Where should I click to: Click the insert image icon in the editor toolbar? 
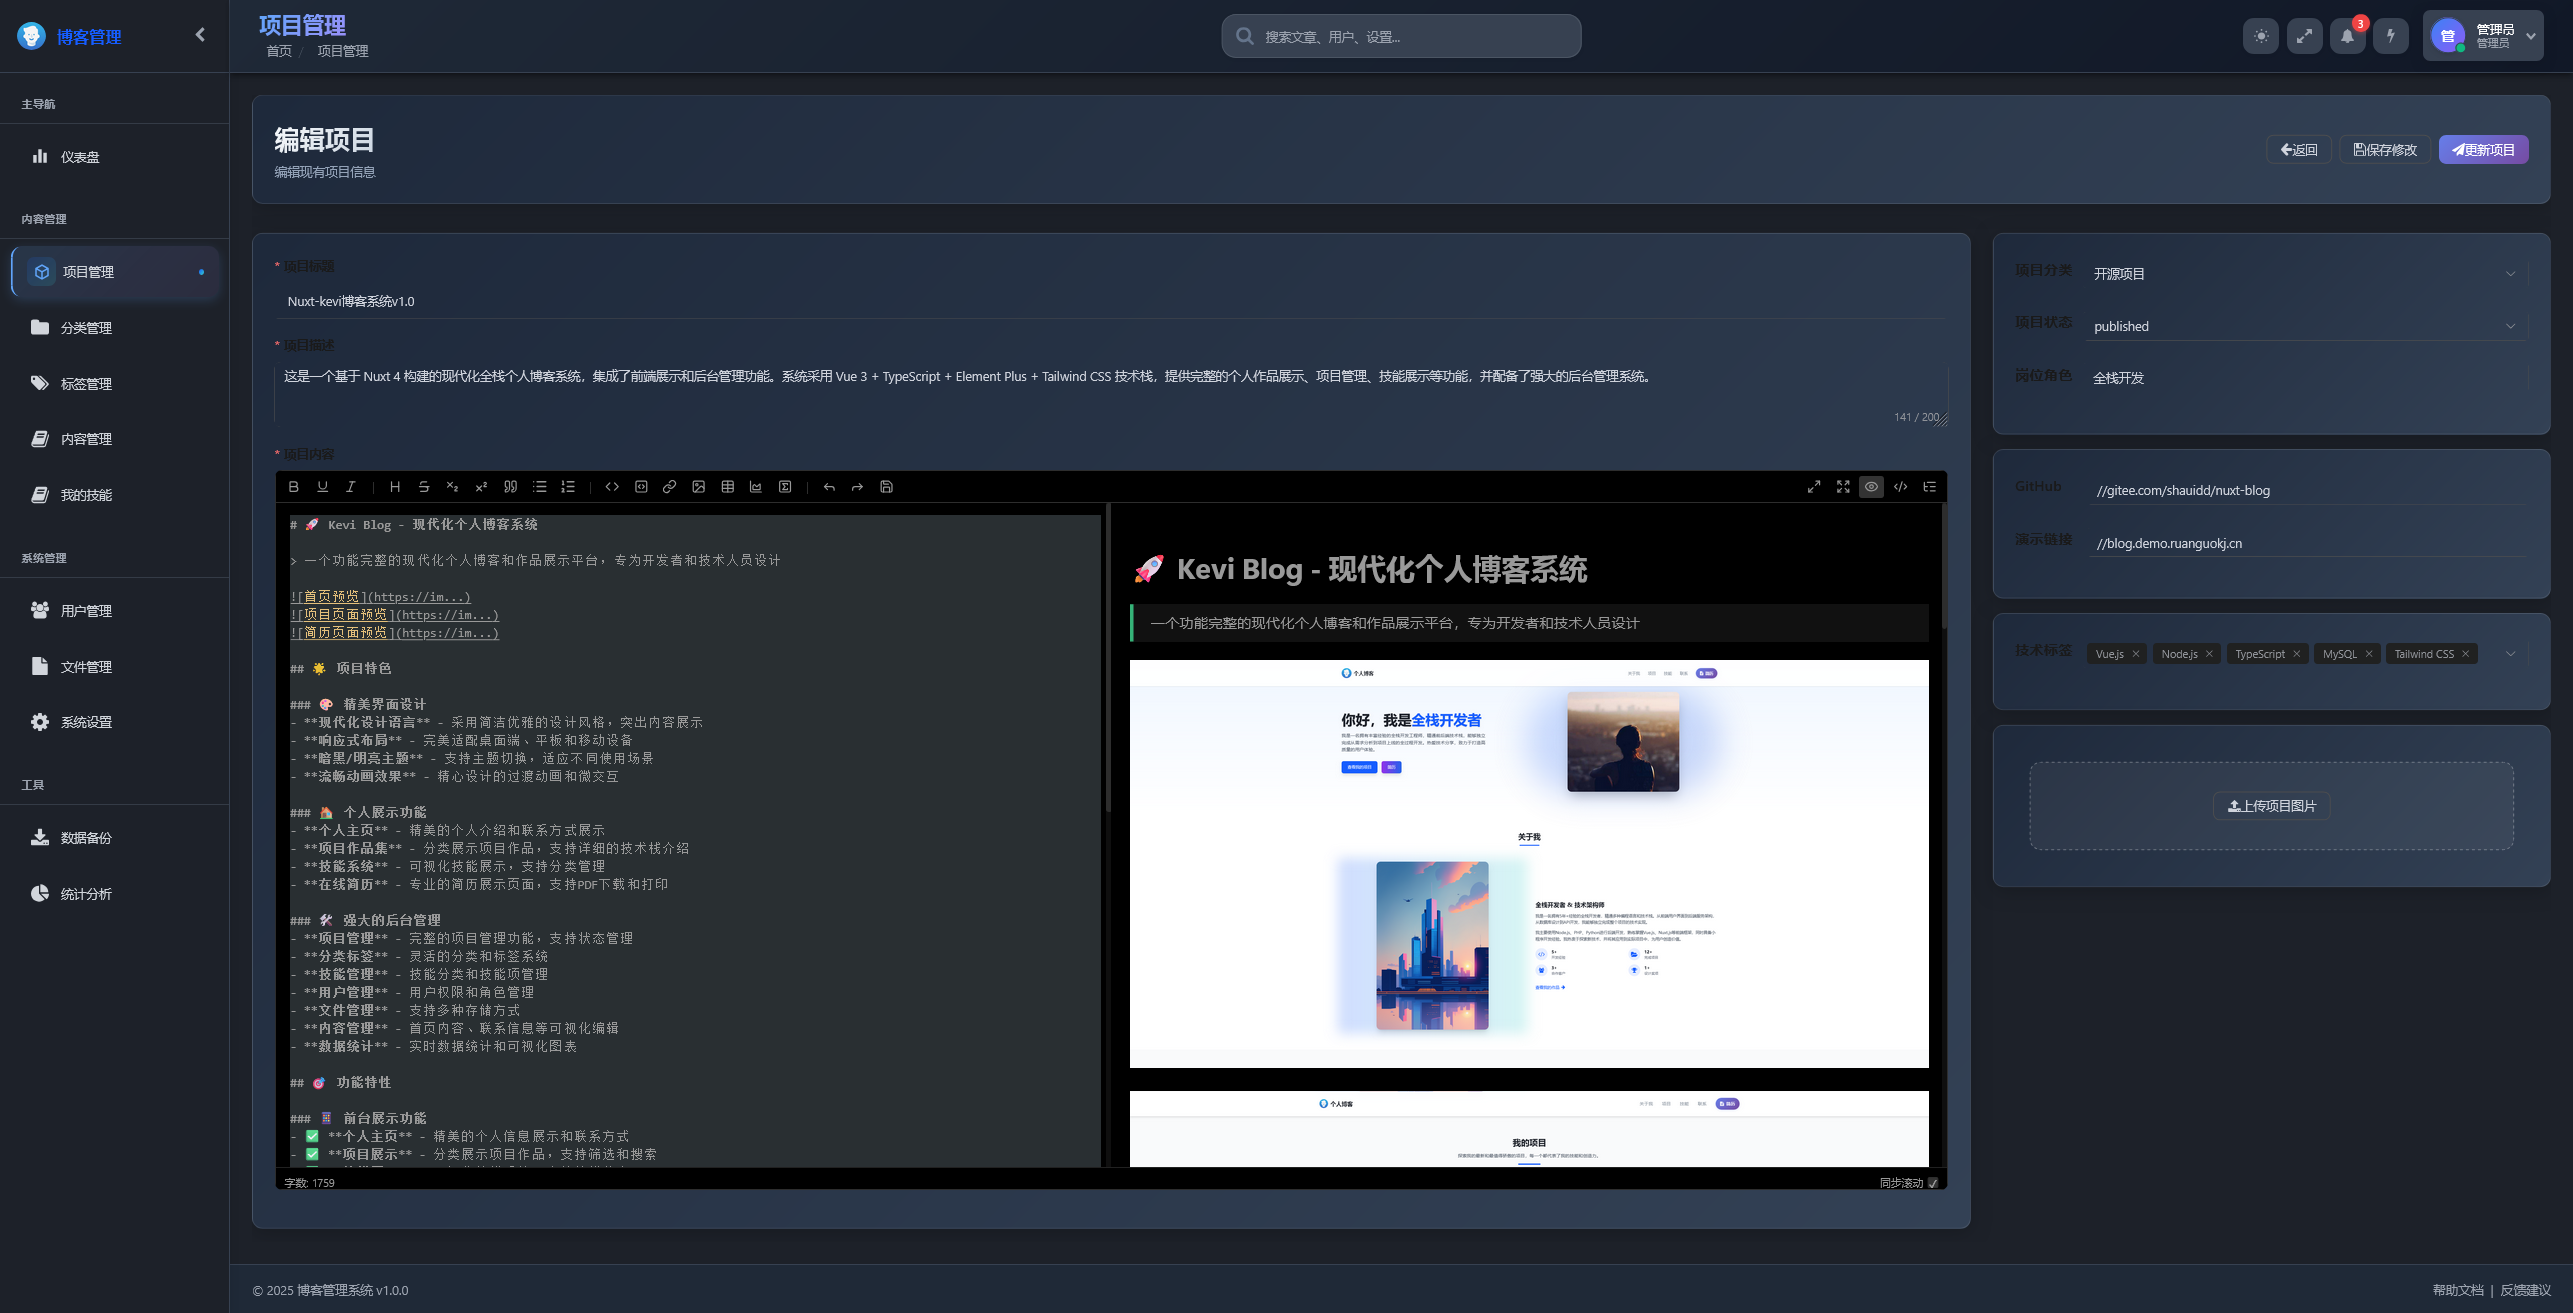point(699,487)
